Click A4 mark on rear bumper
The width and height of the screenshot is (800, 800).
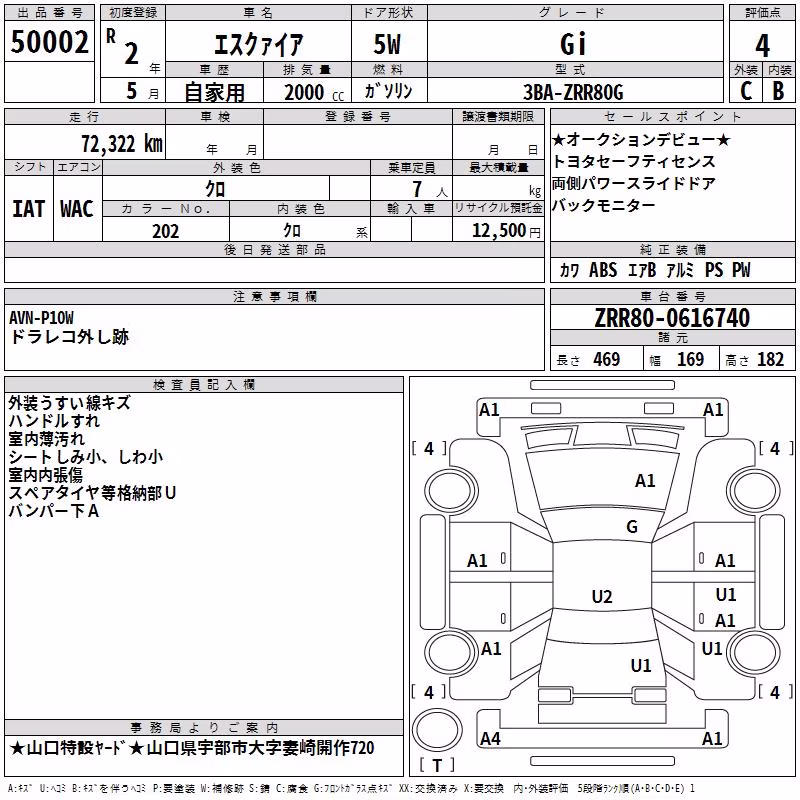click(x=490, y=738)
